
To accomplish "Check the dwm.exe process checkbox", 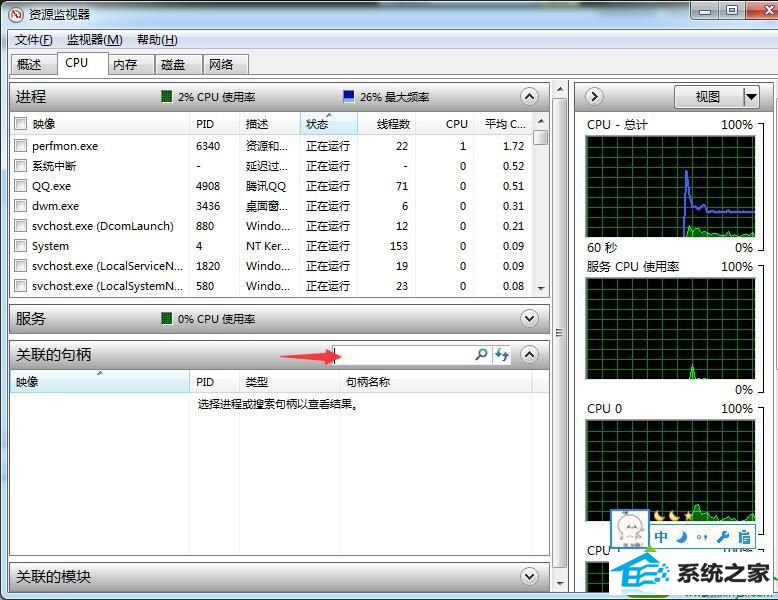I will coord(20,205).
